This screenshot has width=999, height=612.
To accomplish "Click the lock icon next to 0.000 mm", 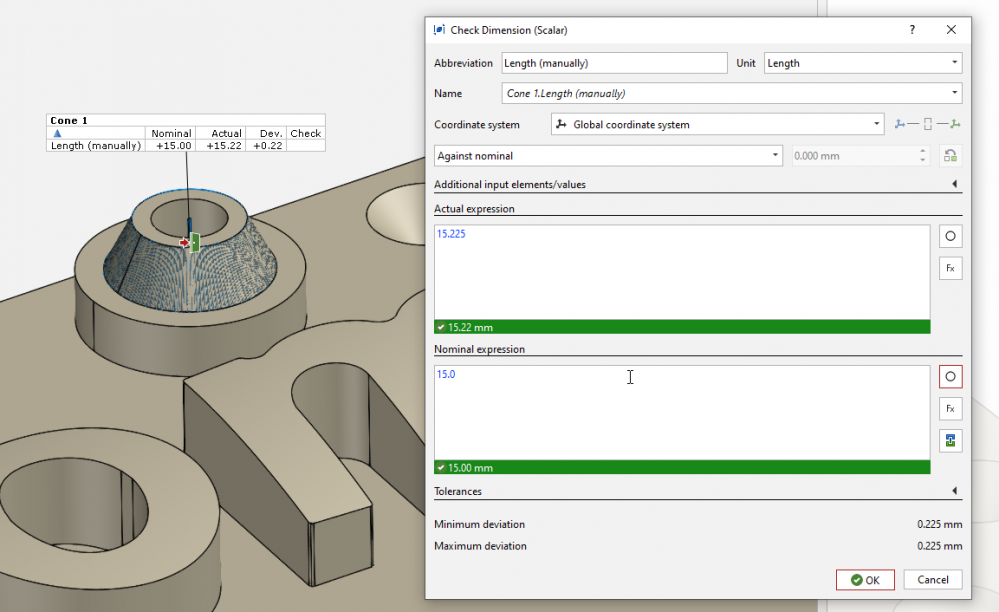I will click(x=950, y=156).
